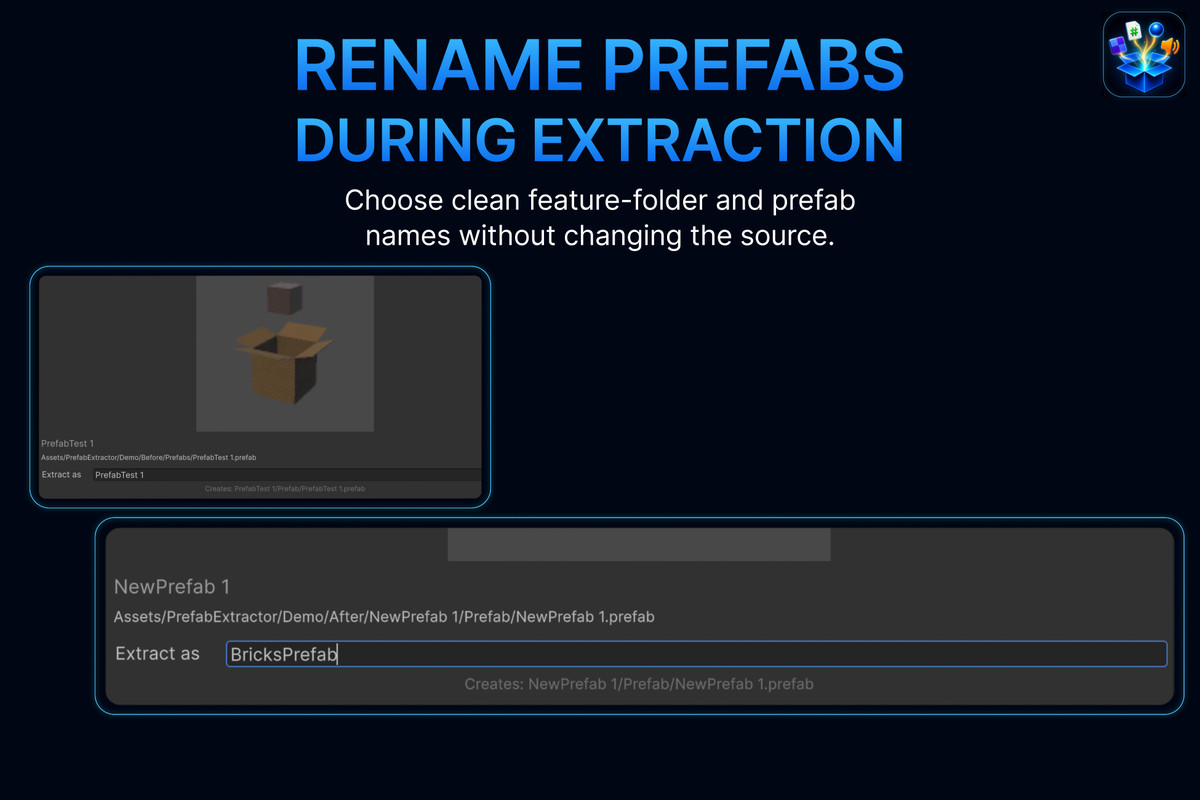Click the Extract as field containing BricksPrefab
Viewport: 1200px width, 800px height.
point(696,654)
